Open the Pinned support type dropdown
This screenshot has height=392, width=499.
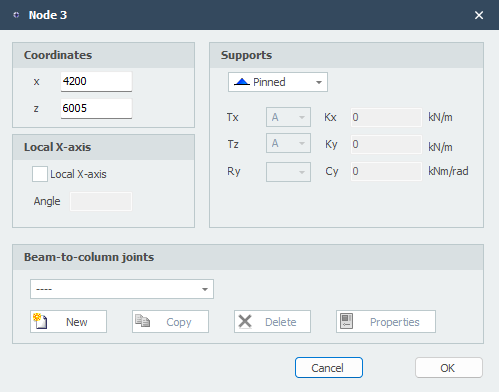(x=278, y=82)
